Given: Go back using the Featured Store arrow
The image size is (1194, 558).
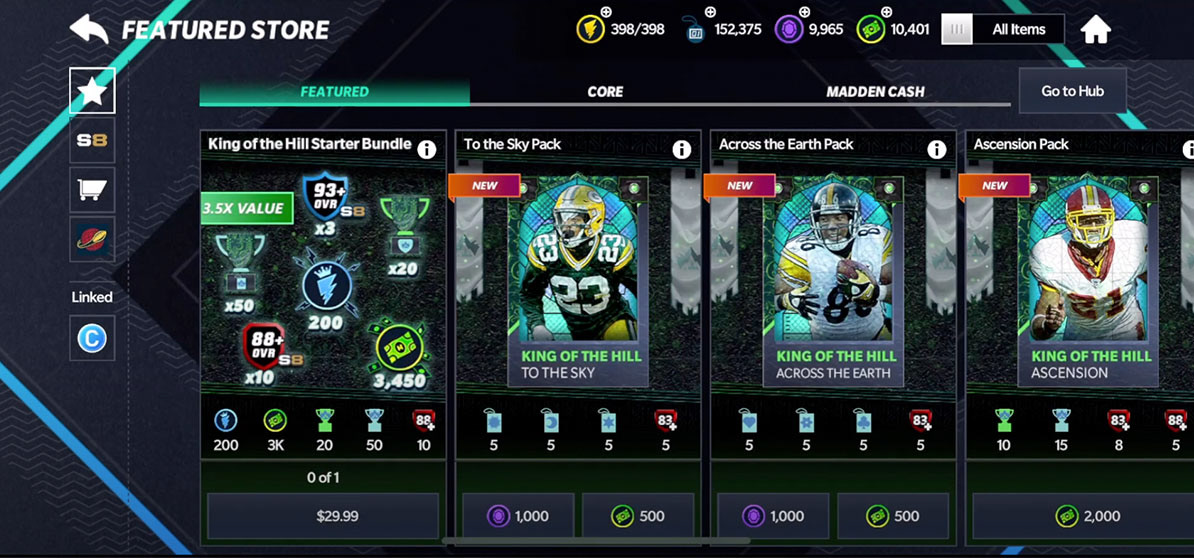Looking at the screenshot, I should pos(90,29).
